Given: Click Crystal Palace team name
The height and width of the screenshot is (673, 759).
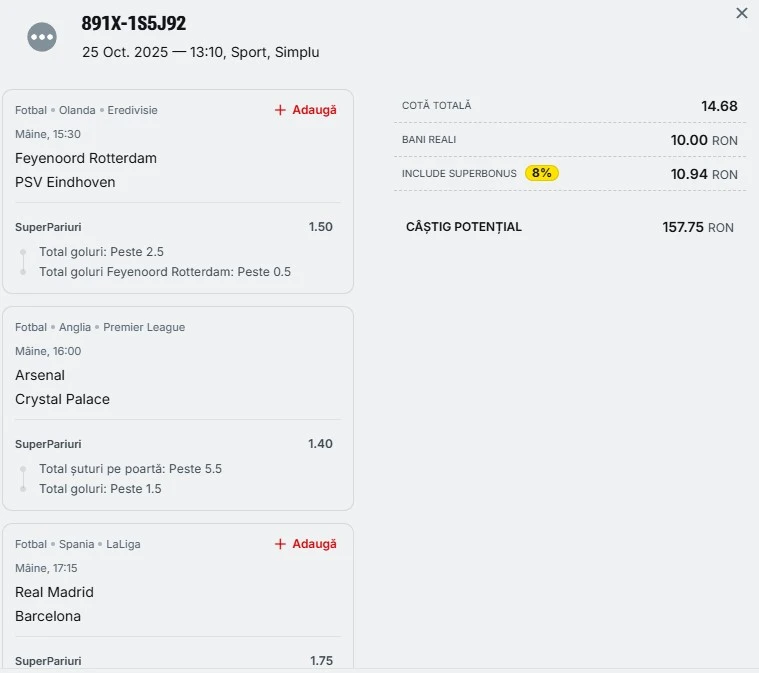Looking at the screenshot, I should 62,399.
